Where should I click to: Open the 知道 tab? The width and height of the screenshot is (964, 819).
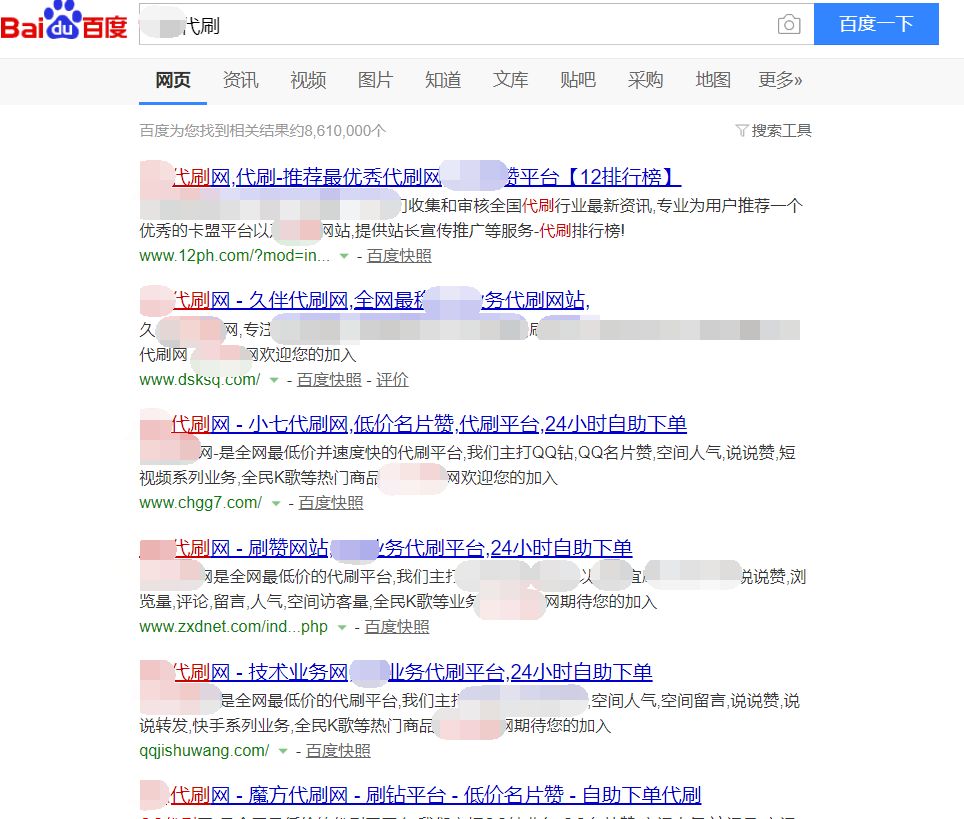click(x=443, y=80)
